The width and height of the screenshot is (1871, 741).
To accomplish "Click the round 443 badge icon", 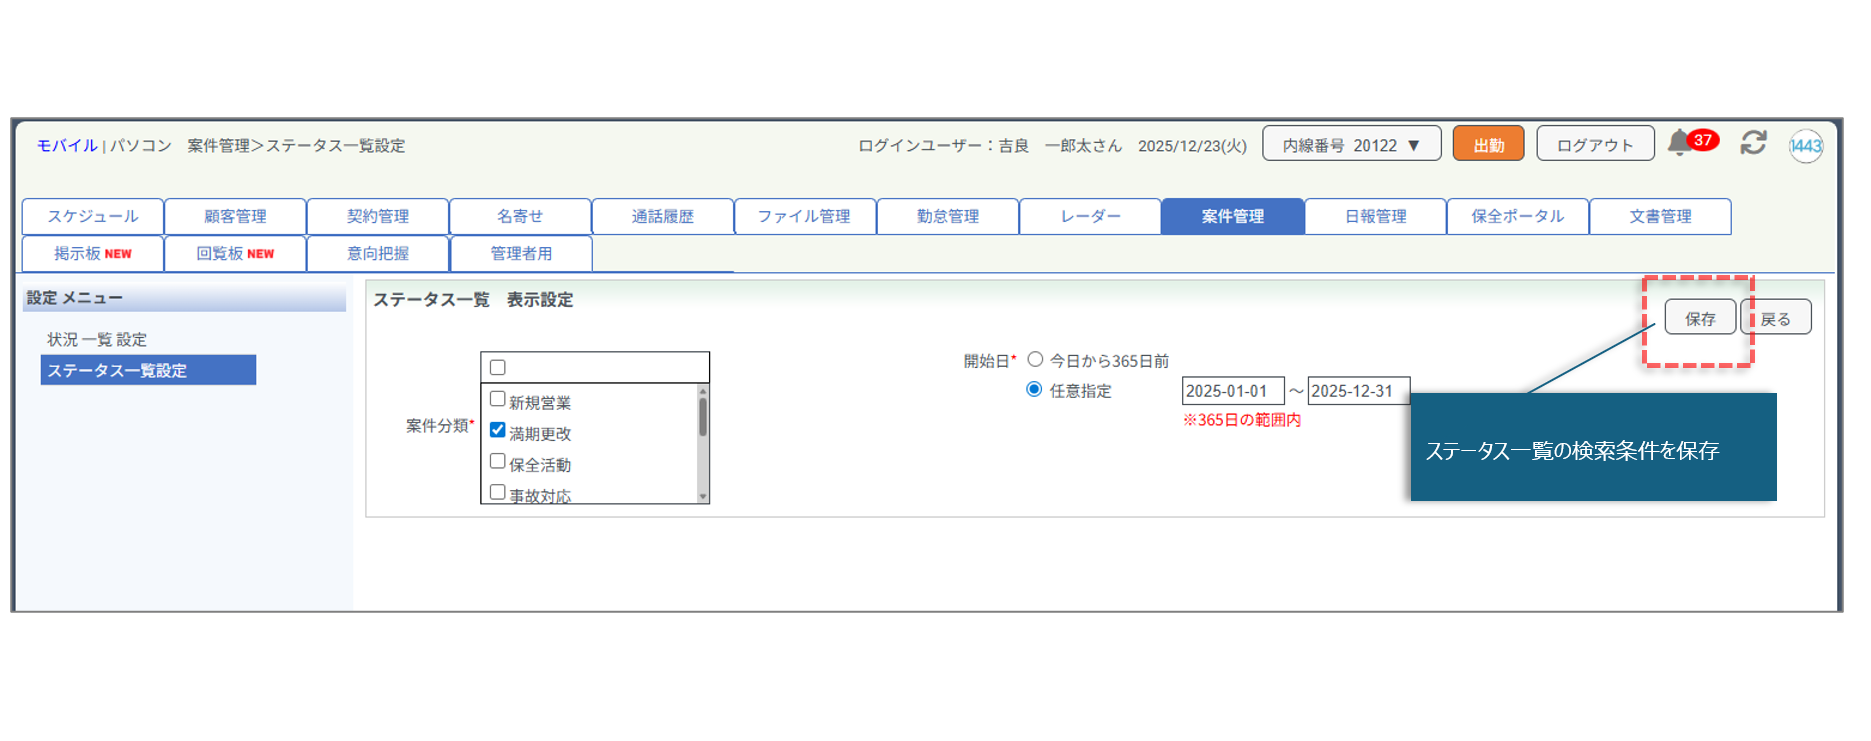I will pos(1805,146).
